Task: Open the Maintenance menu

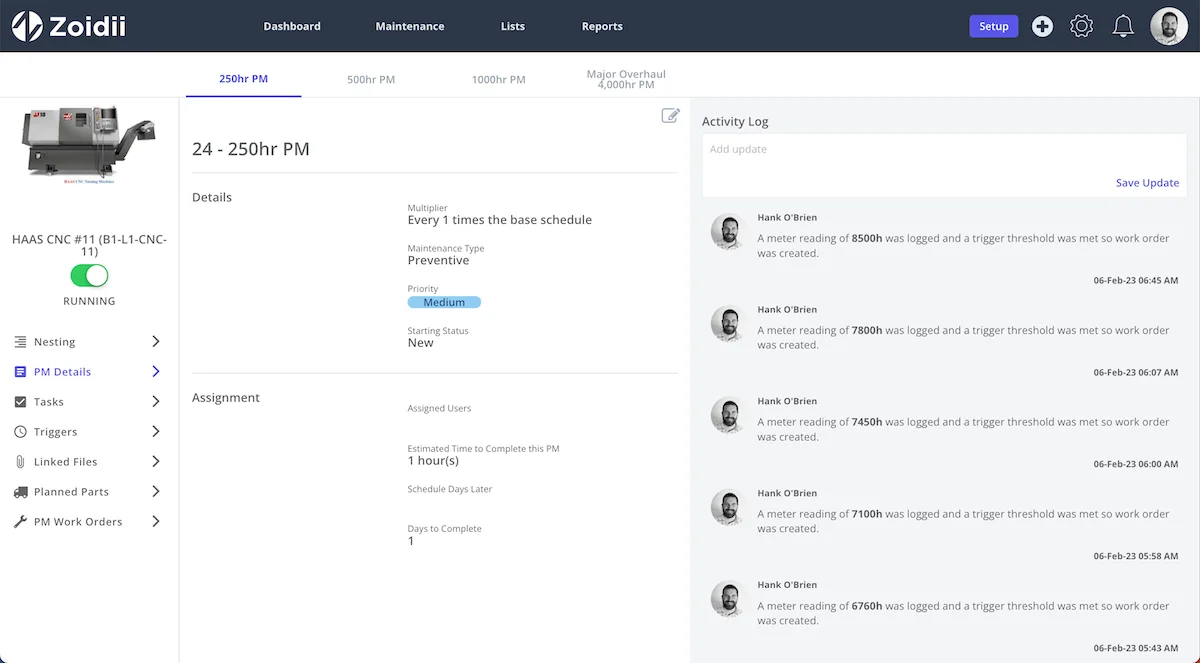Action: pos(410,27)
